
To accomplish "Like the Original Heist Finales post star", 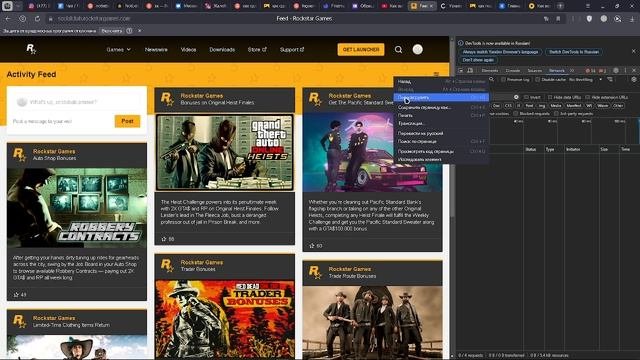I will point(164,239).
